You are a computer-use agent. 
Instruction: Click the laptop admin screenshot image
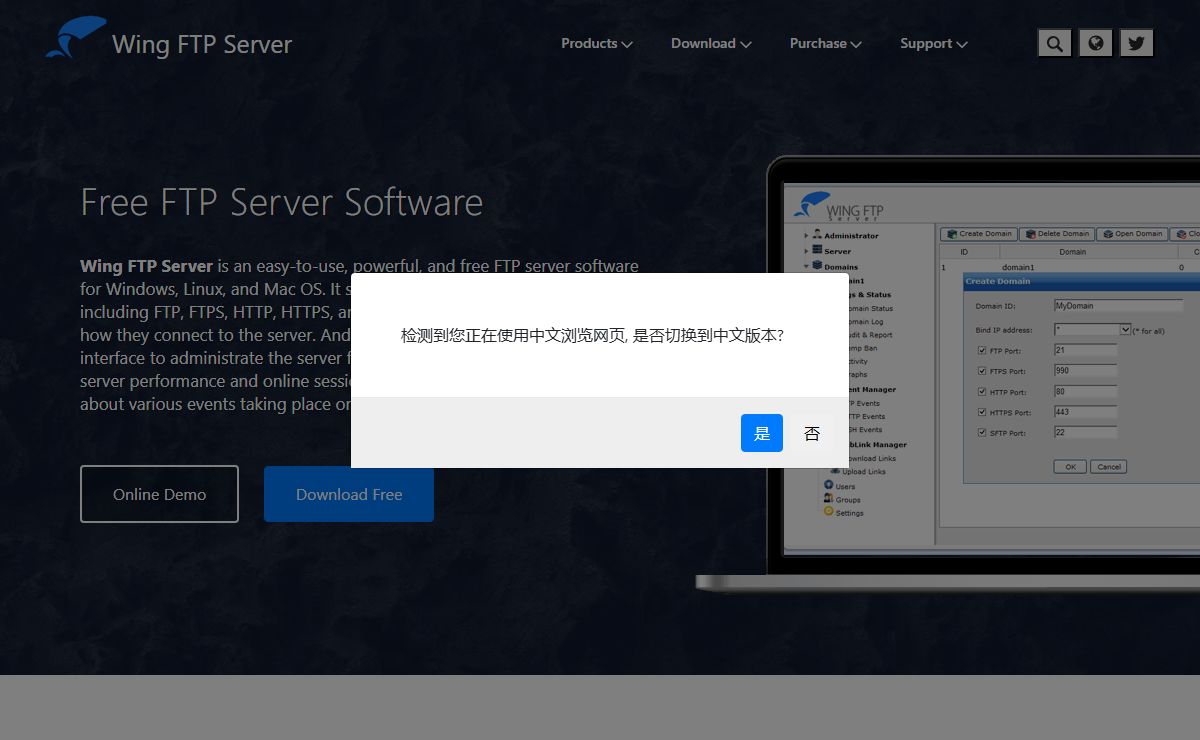pyautogui.click(x=948, y=374)
